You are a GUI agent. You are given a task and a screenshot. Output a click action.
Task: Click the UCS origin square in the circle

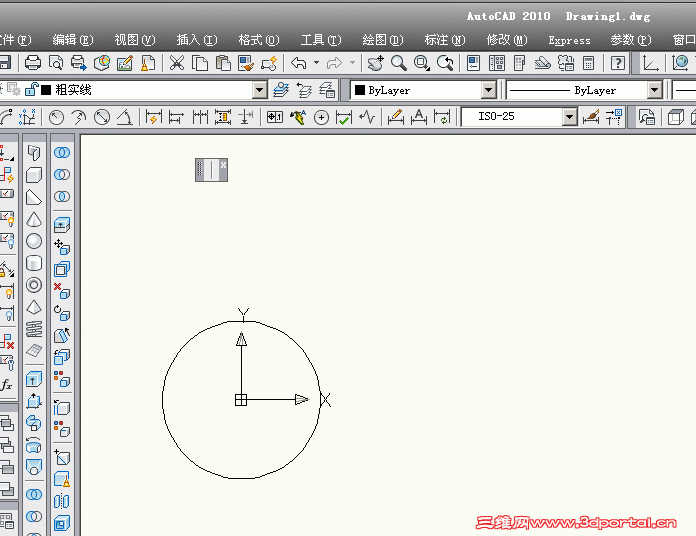(241, 400)
